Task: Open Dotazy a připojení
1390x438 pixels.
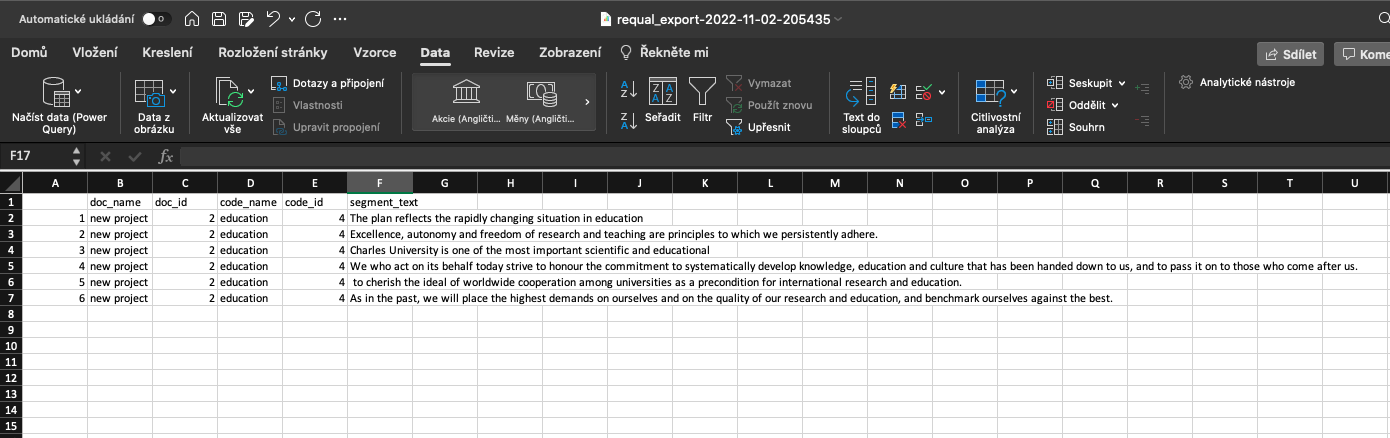Action: coord(328,83)
